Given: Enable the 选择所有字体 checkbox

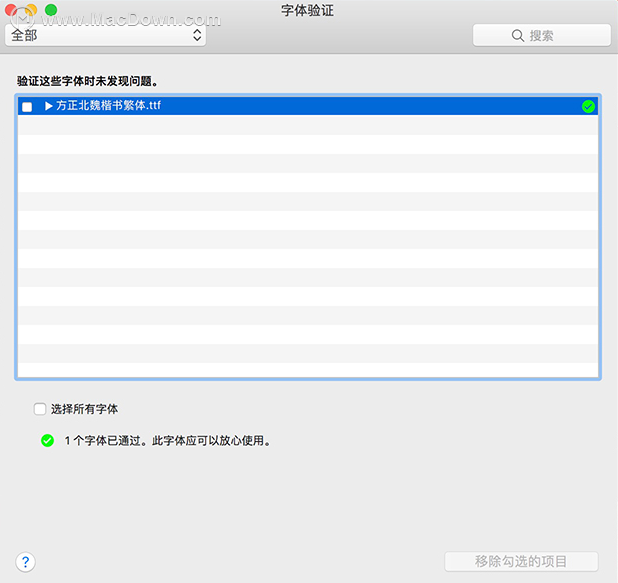Looking at the screenshot, I should point(40,409).
